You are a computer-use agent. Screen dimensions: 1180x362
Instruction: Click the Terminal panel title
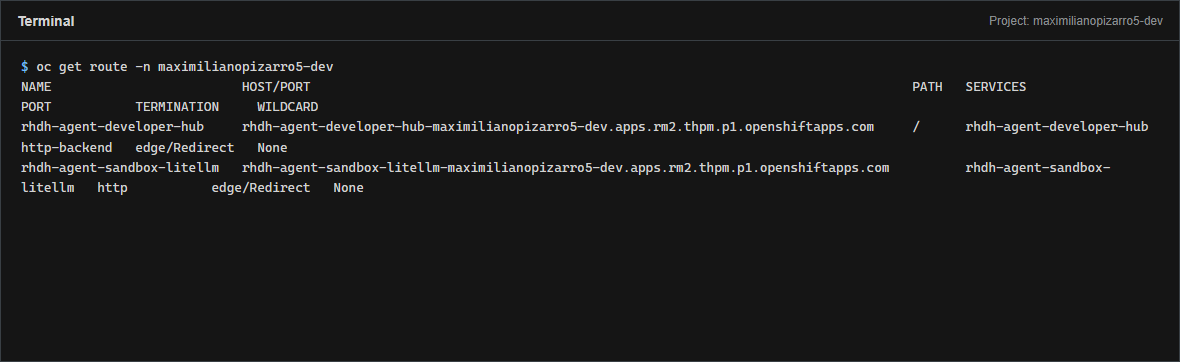(46, 21)
